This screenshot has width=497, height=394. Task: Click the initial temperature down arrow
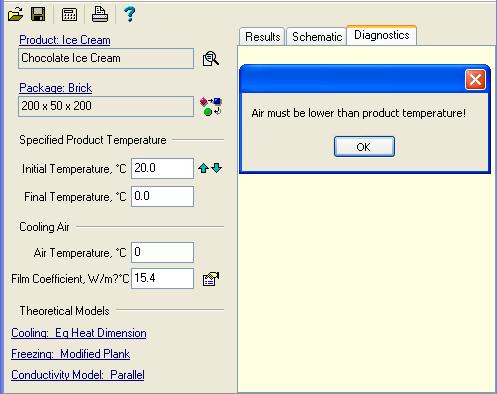coord(217,168)
